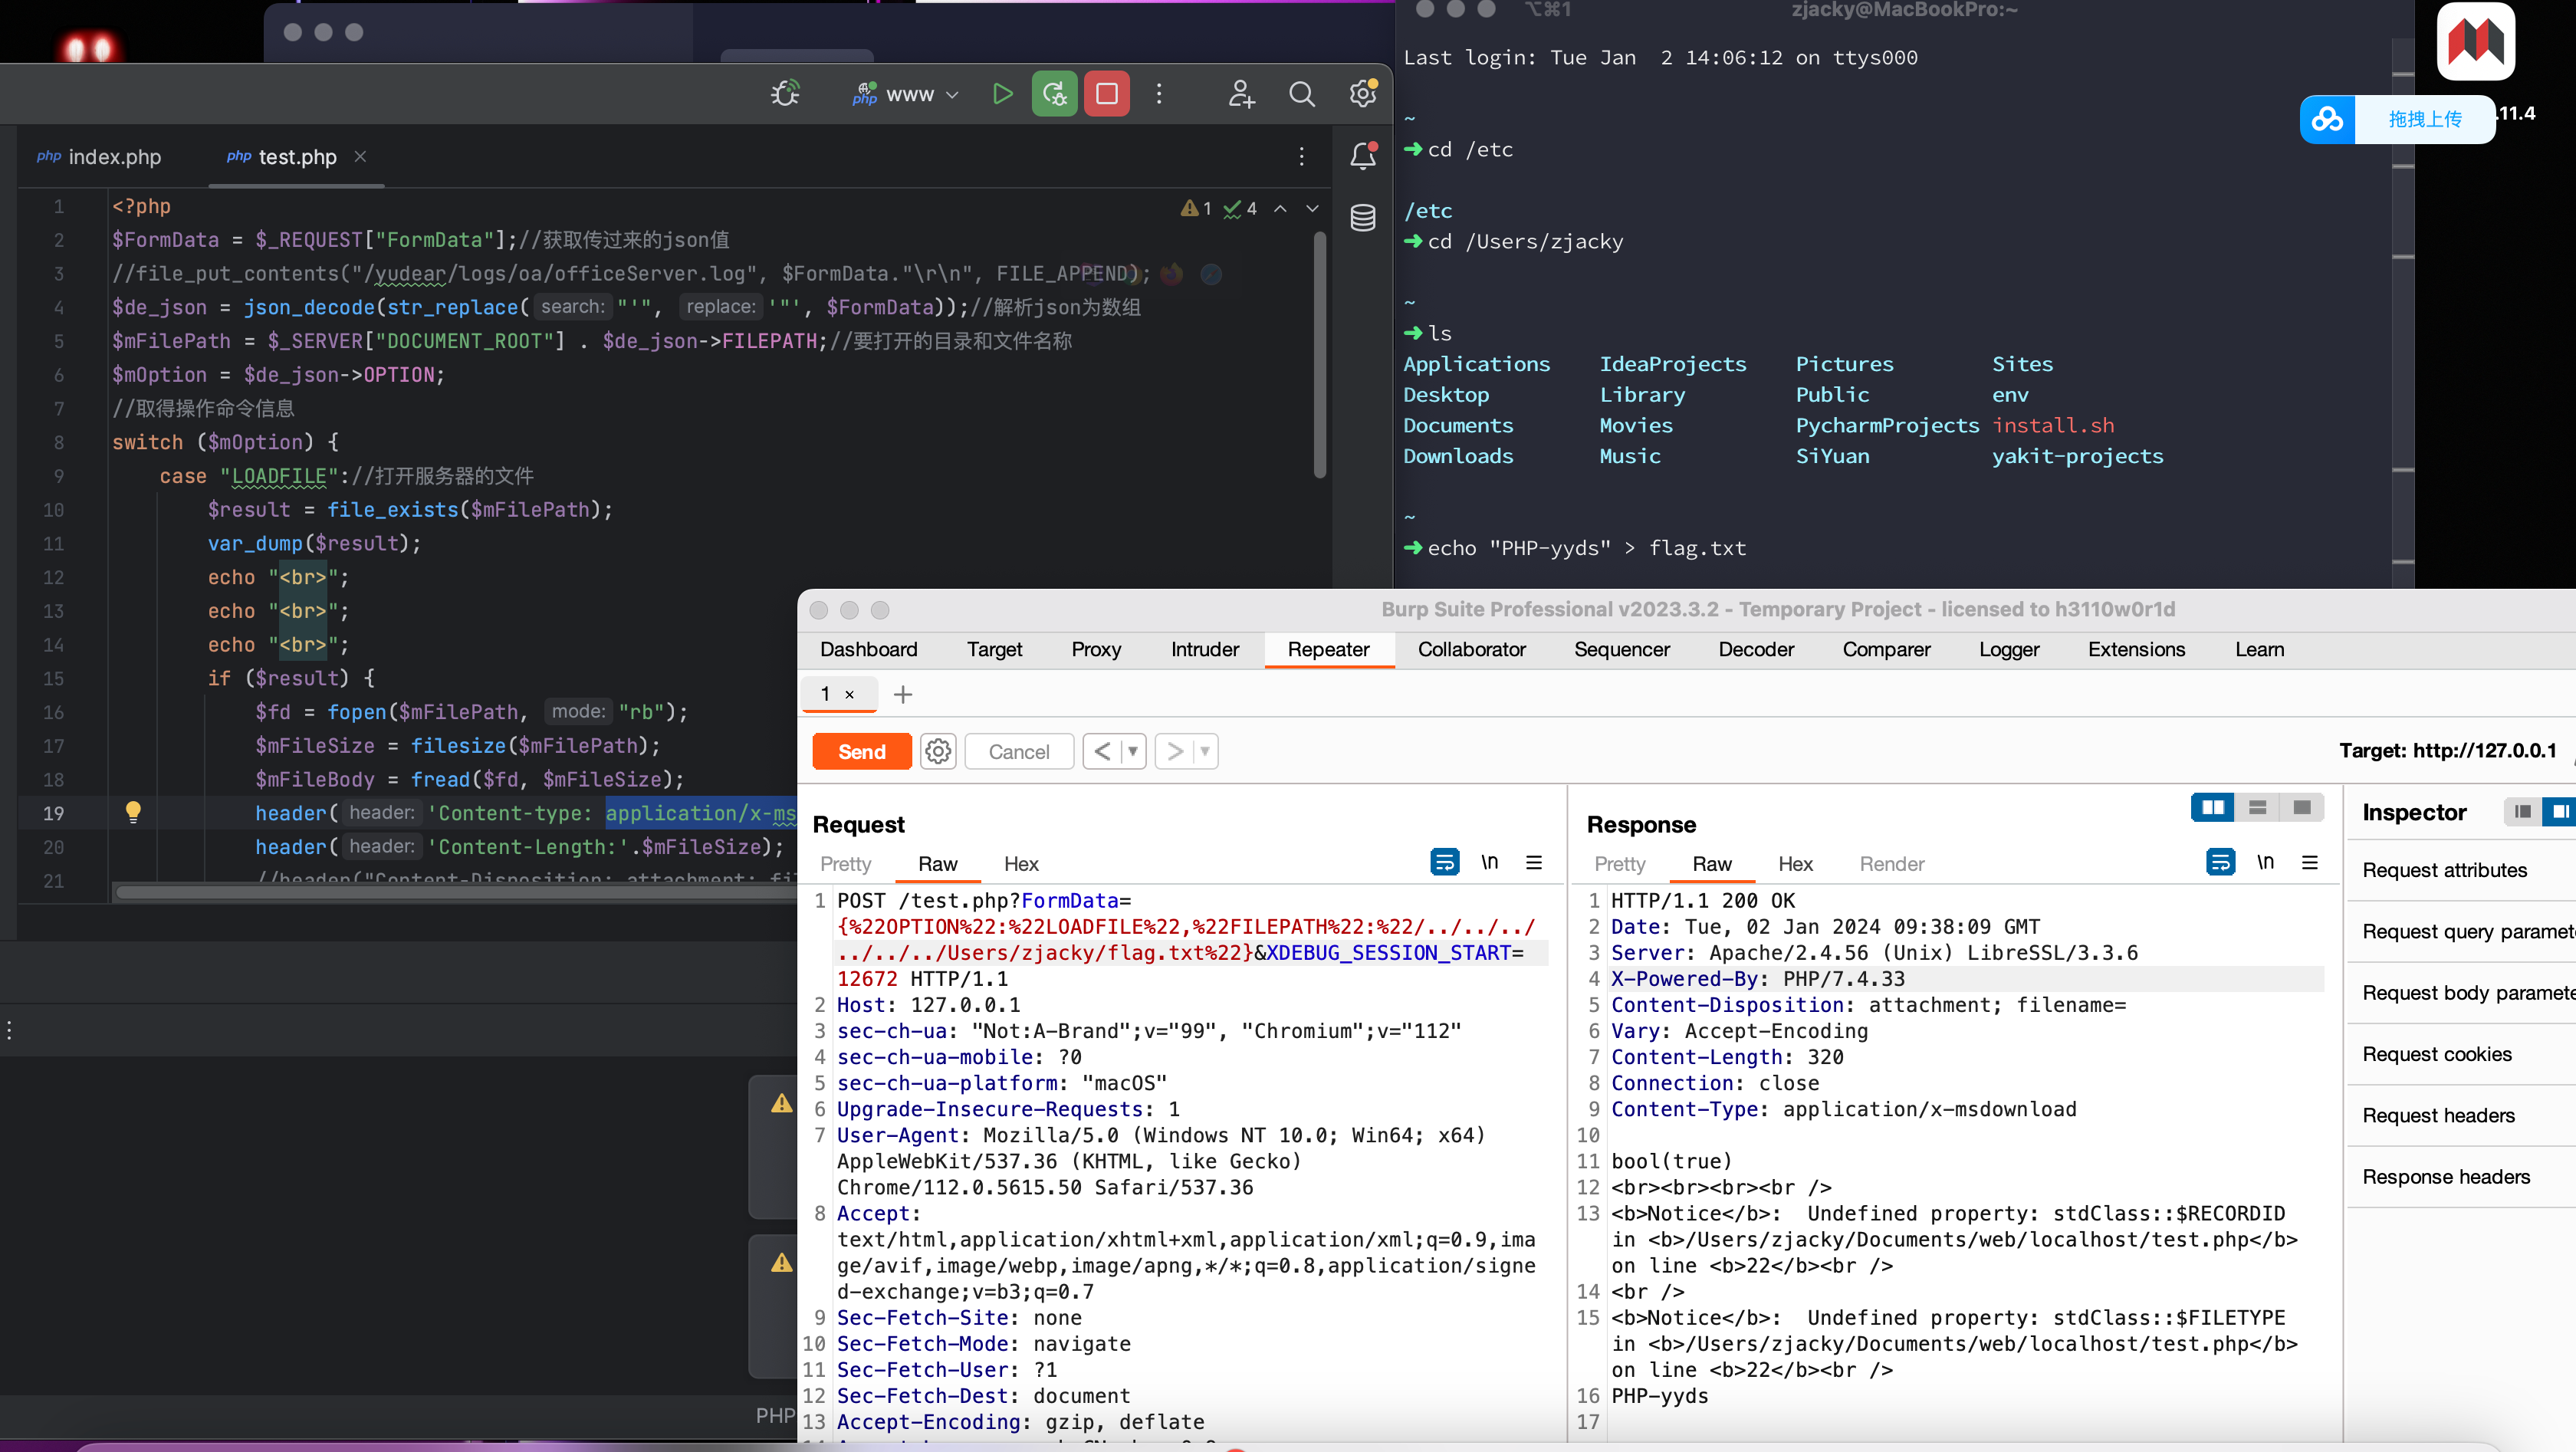
Task: Expand Response headers in Inspector
Action: tap(2446, 1176)
